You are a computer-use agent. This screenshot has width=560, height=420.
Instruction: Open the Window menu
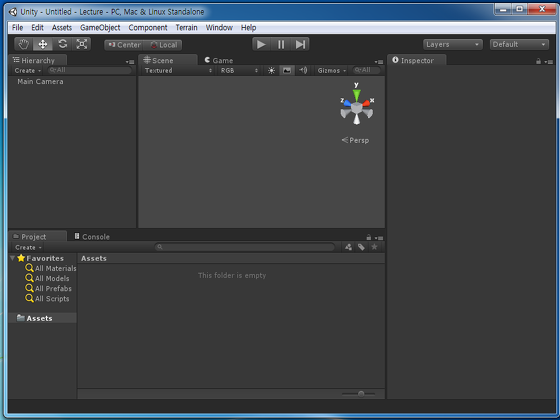point(219,28)
